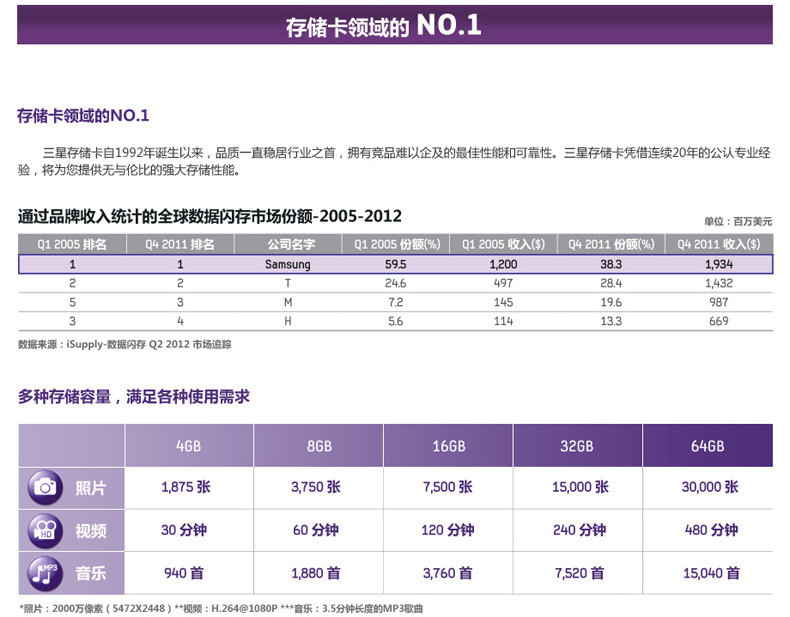The height and width of the screenshot is (617, 790).
Task: Click the purple subheading 存储卡领域的NO.1
Action: click(x=83, y=116)
